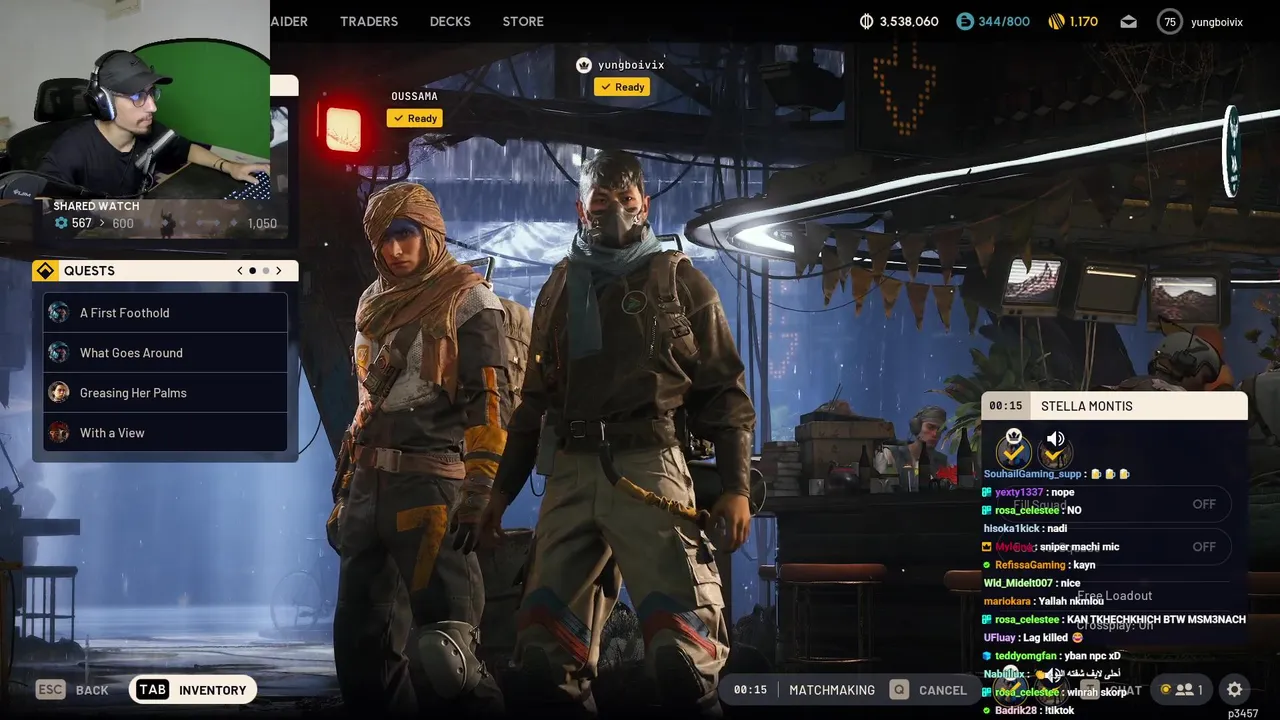Click the ESC key icon
The height and width of the screenshot is (720, 1280).
pos(50,690)
